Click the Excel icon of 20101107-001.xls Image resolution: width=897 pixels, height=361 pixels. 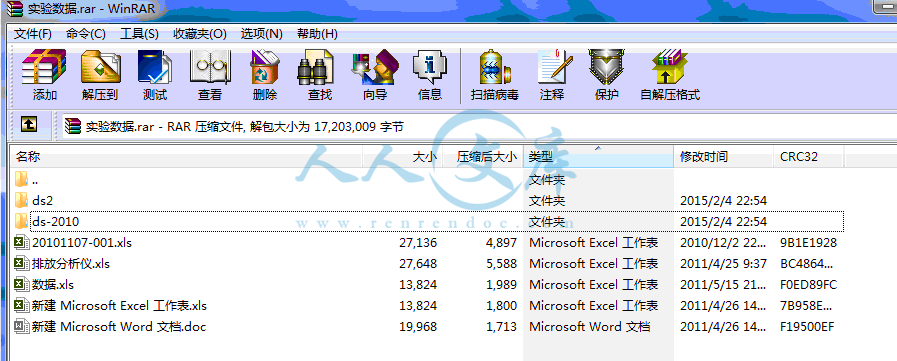point(21,243)
